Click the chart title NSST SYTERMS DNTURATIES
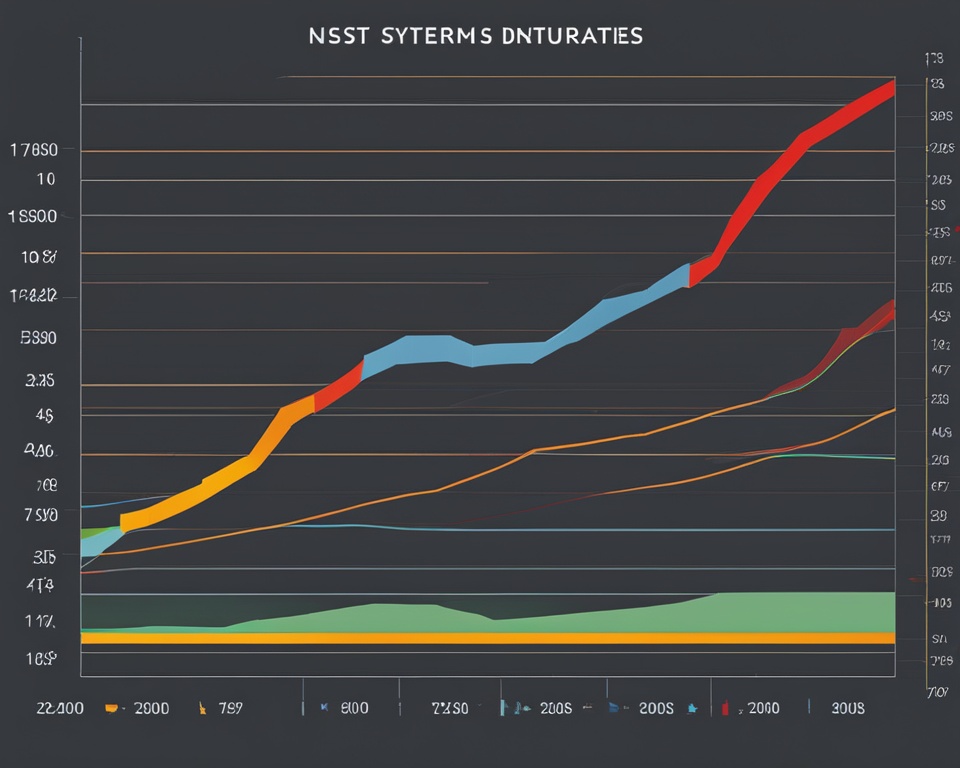Viewport: 960px width, 768px height. [476, 36]
